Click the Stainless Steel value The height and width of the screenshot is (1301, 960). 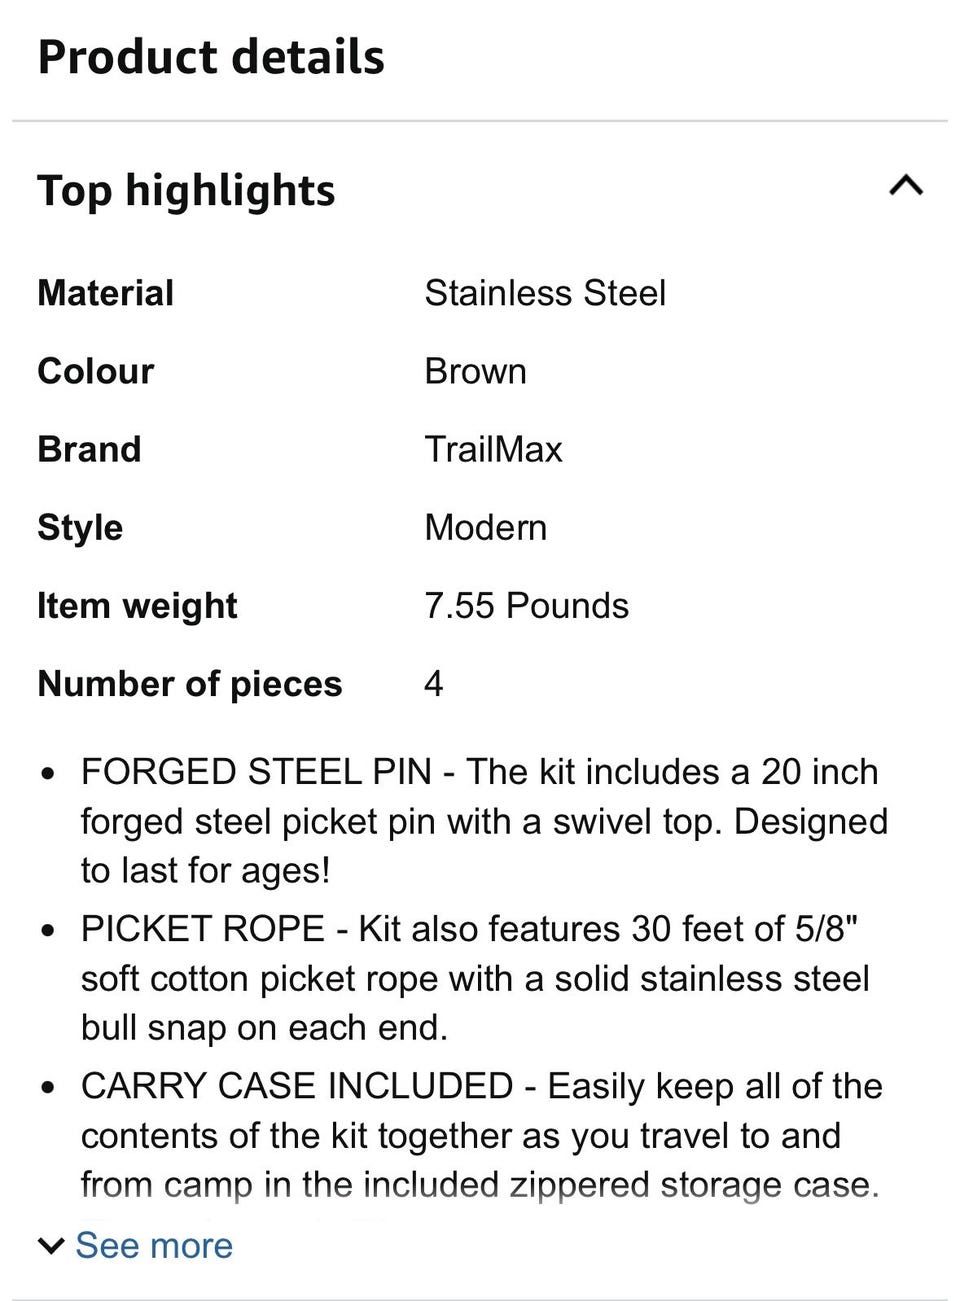pos(545,293)
